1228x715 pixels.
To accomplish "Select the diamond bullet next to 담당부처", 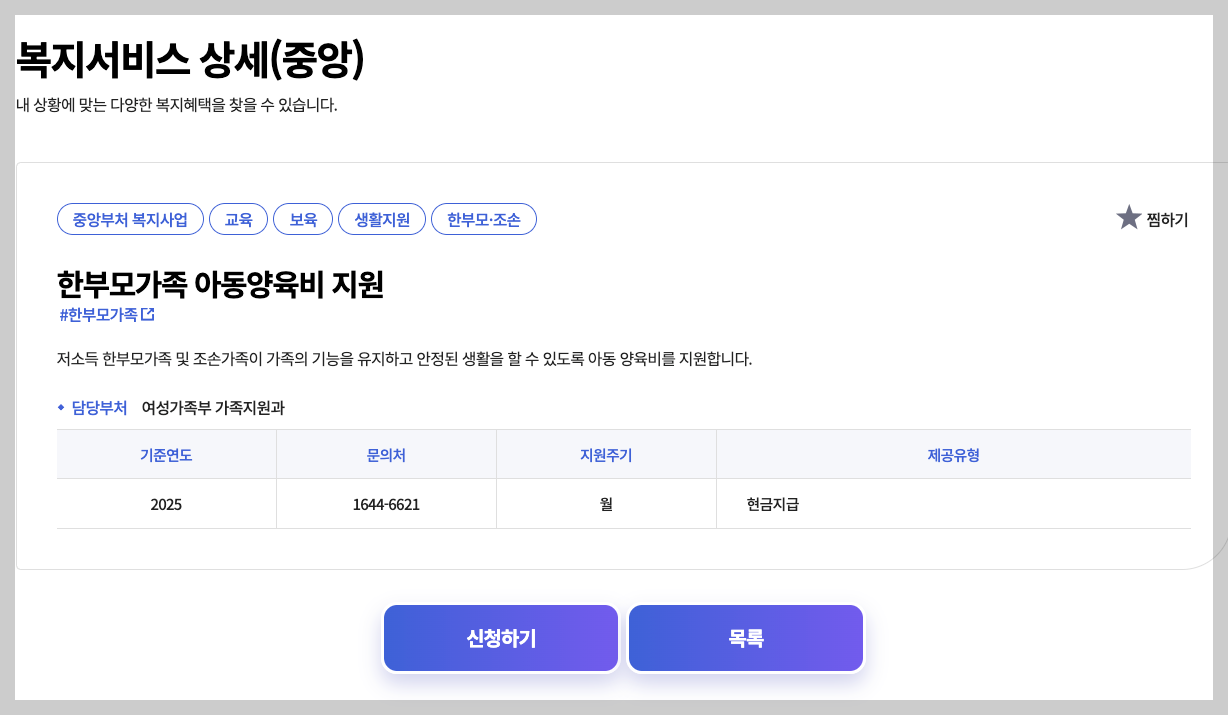I will [x=63, y=408].
